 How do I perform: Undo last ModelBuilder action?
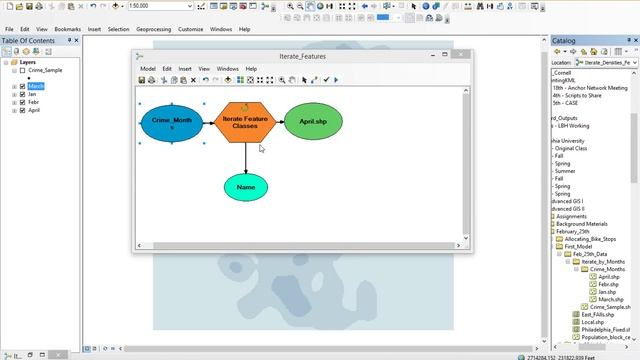[206, 80]
